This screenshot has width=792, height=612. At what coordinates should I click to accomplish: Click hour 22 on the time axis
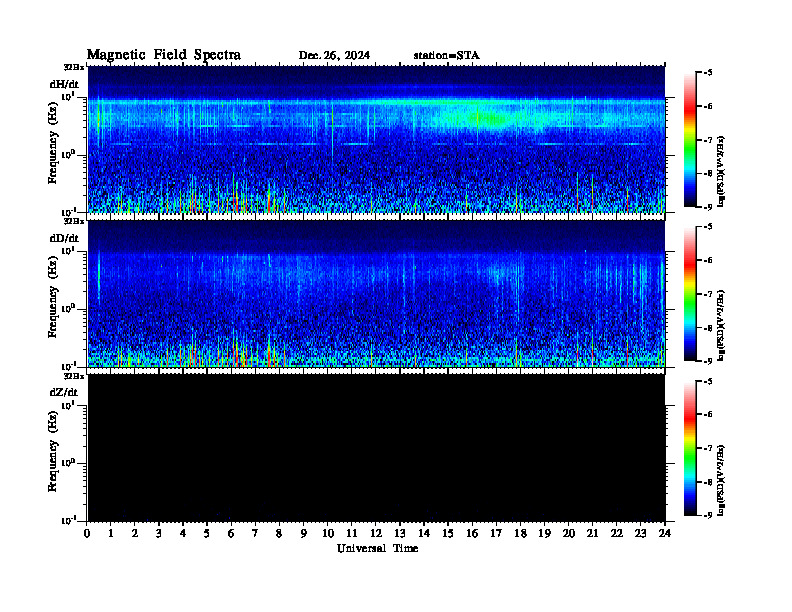(x=617, y=534)
